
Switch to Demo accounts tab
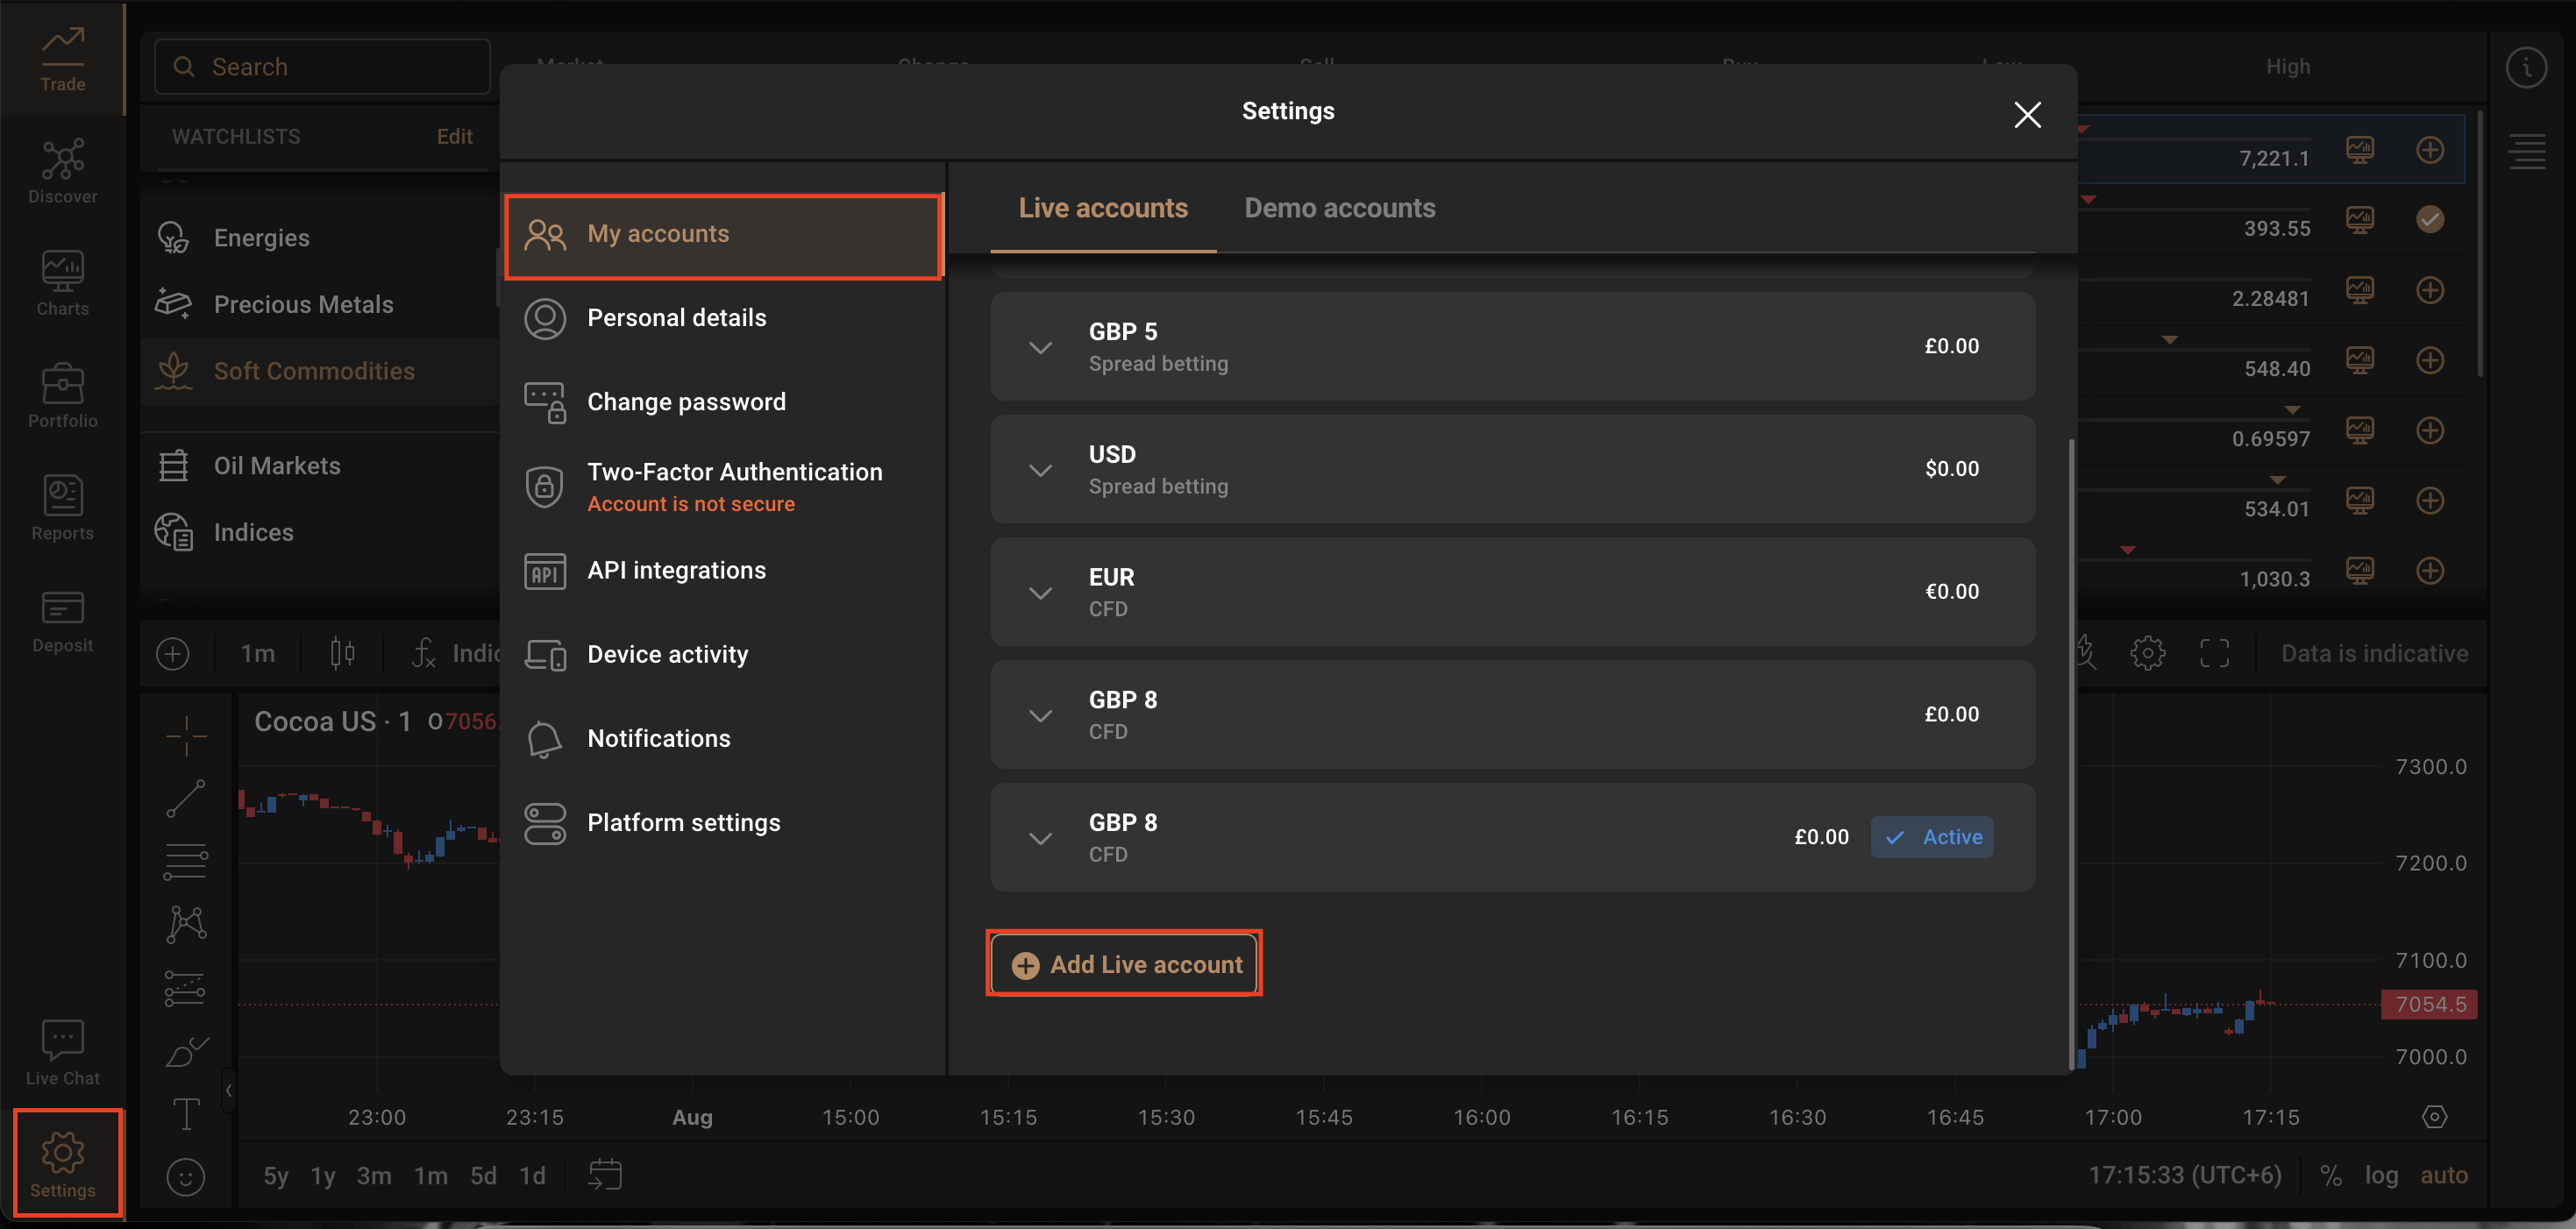(1339, 208)
